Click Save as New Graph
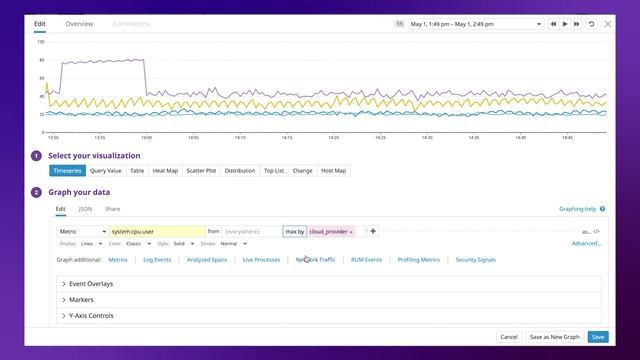Screen dimensions: 640x360 555,337
